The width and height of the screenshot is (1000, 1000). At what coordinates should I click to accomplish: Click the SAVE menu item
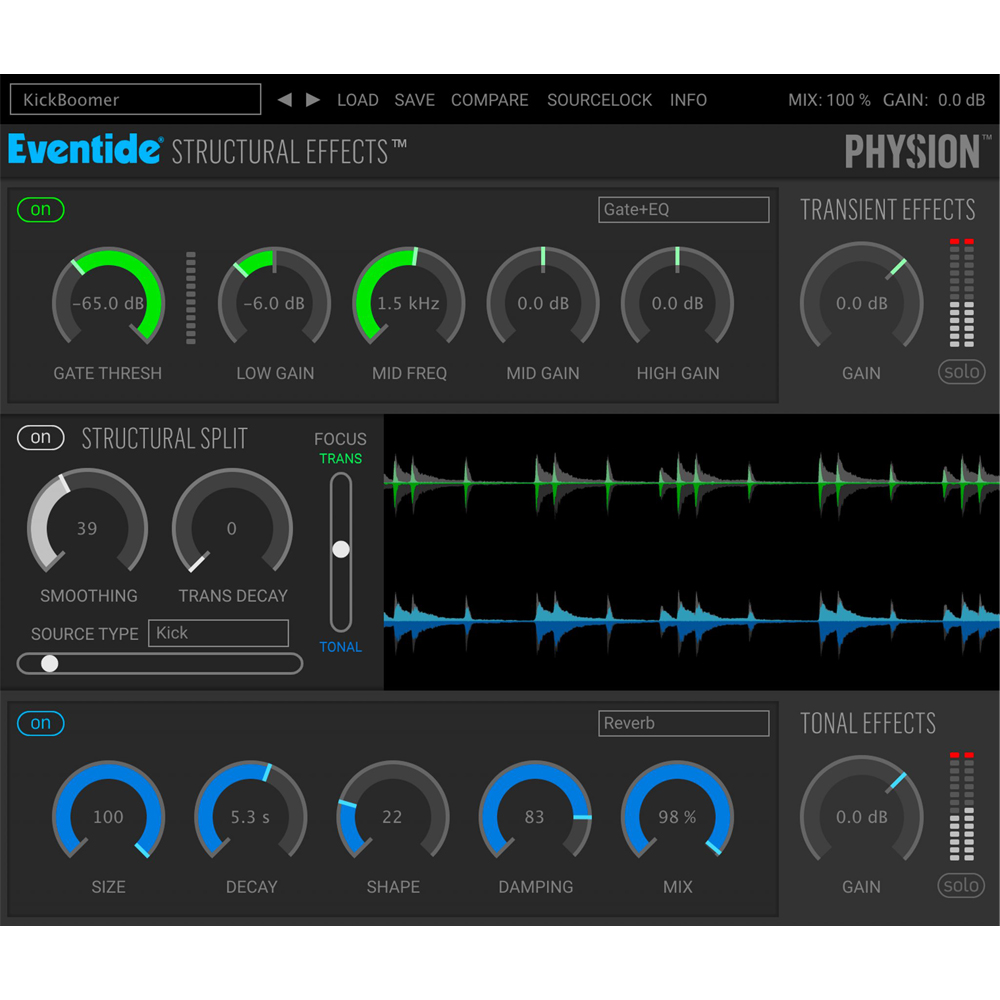click(415, 100)
